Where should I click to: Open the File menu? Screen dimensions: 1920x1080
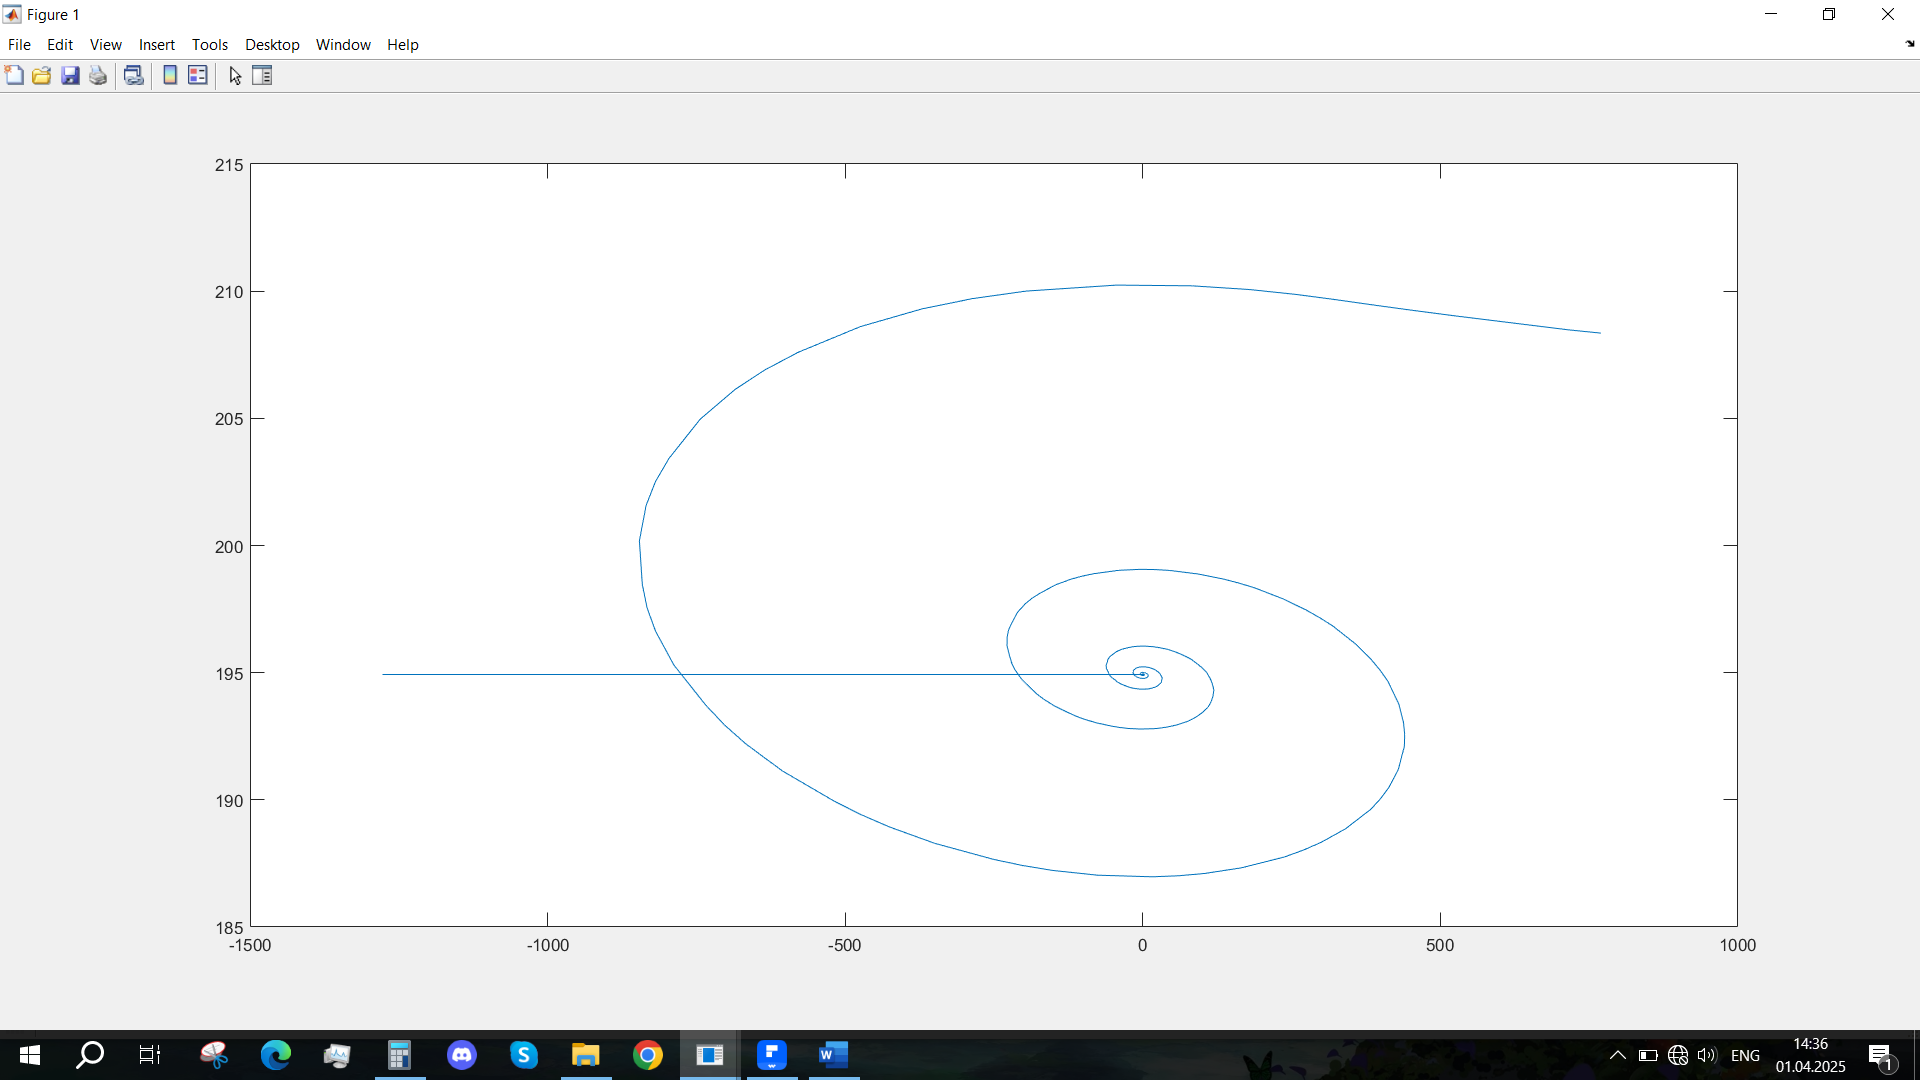tap(19, 44)
